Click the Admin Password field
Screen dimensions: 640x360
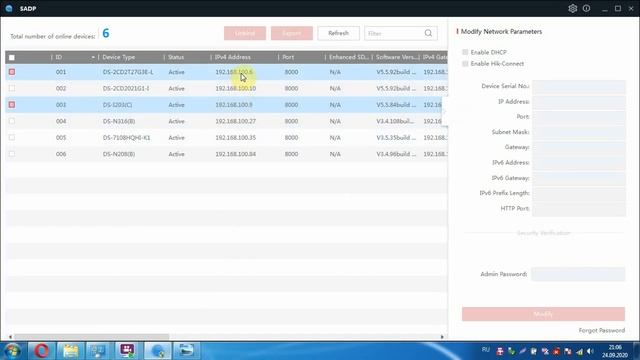pos(578,274)
